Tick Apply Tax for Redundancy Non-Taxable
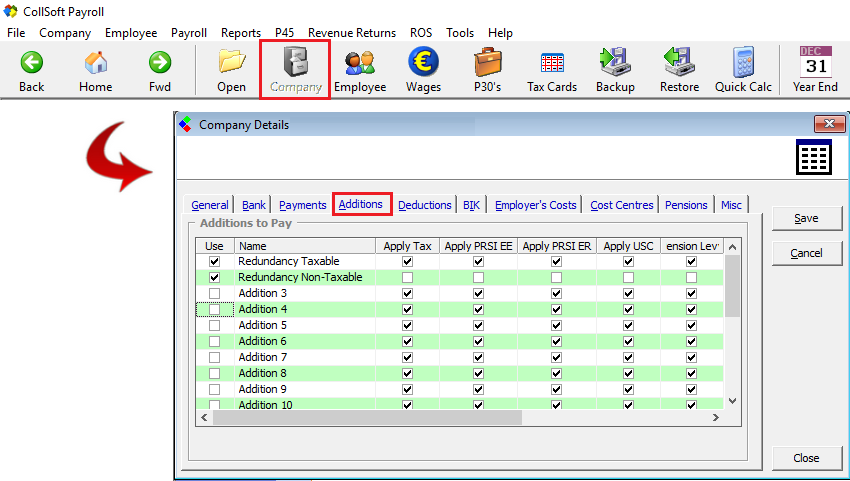 tap(407, 277)
